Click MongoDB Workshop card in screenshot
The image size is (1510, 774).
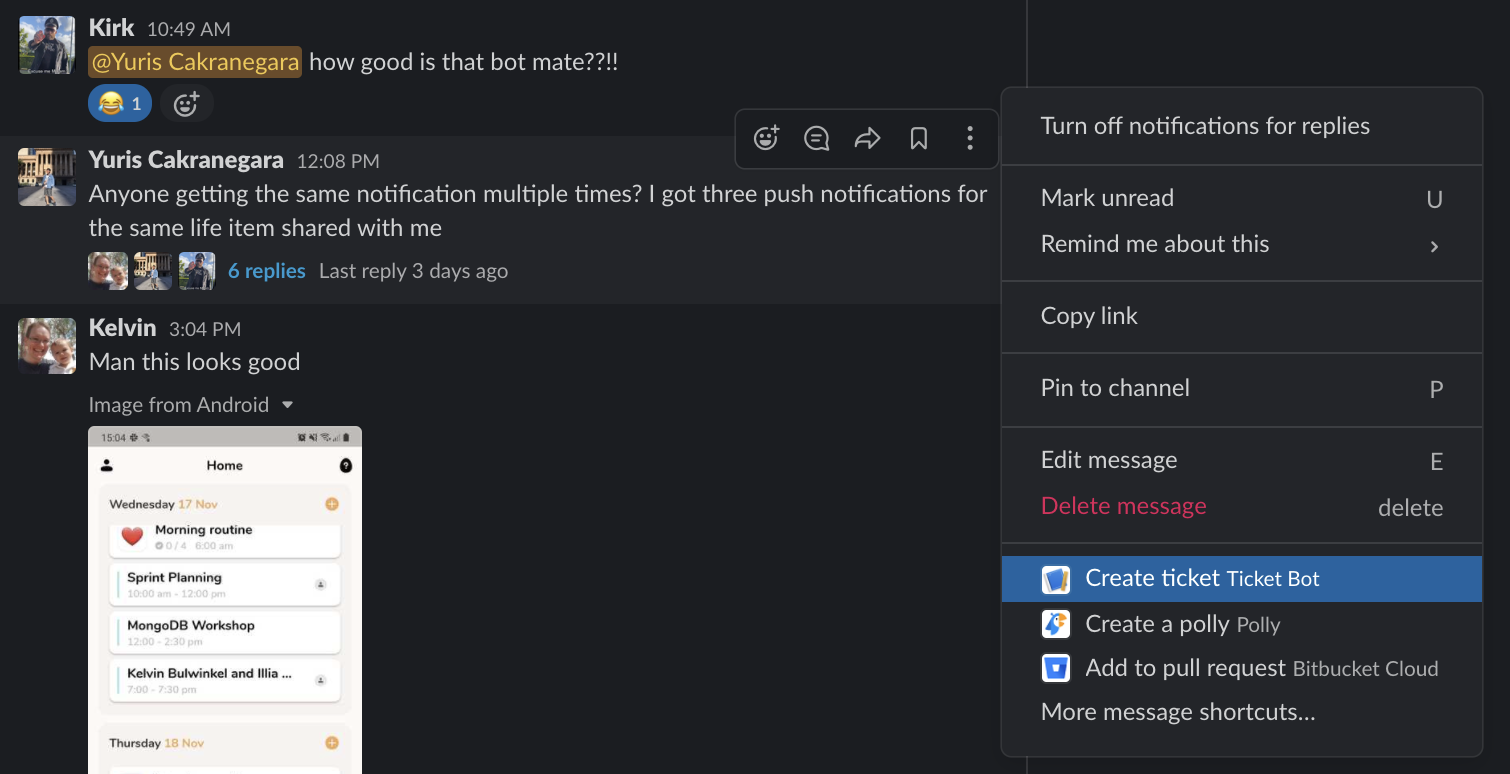(224, 632)
